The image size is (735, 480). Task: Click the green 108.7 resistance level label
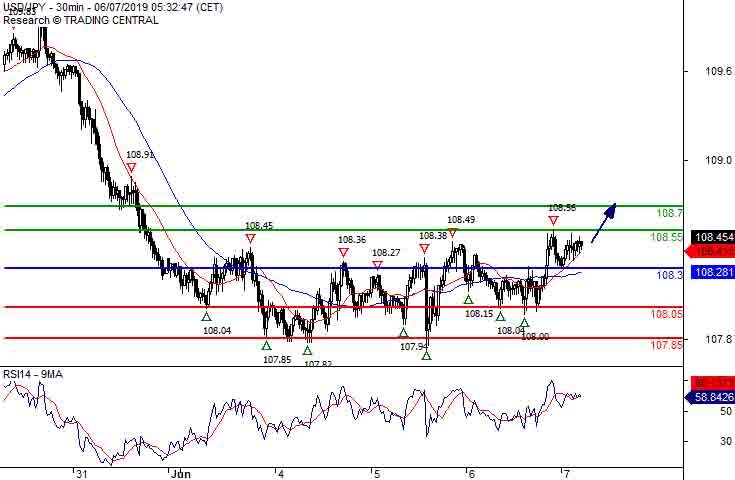669,213
